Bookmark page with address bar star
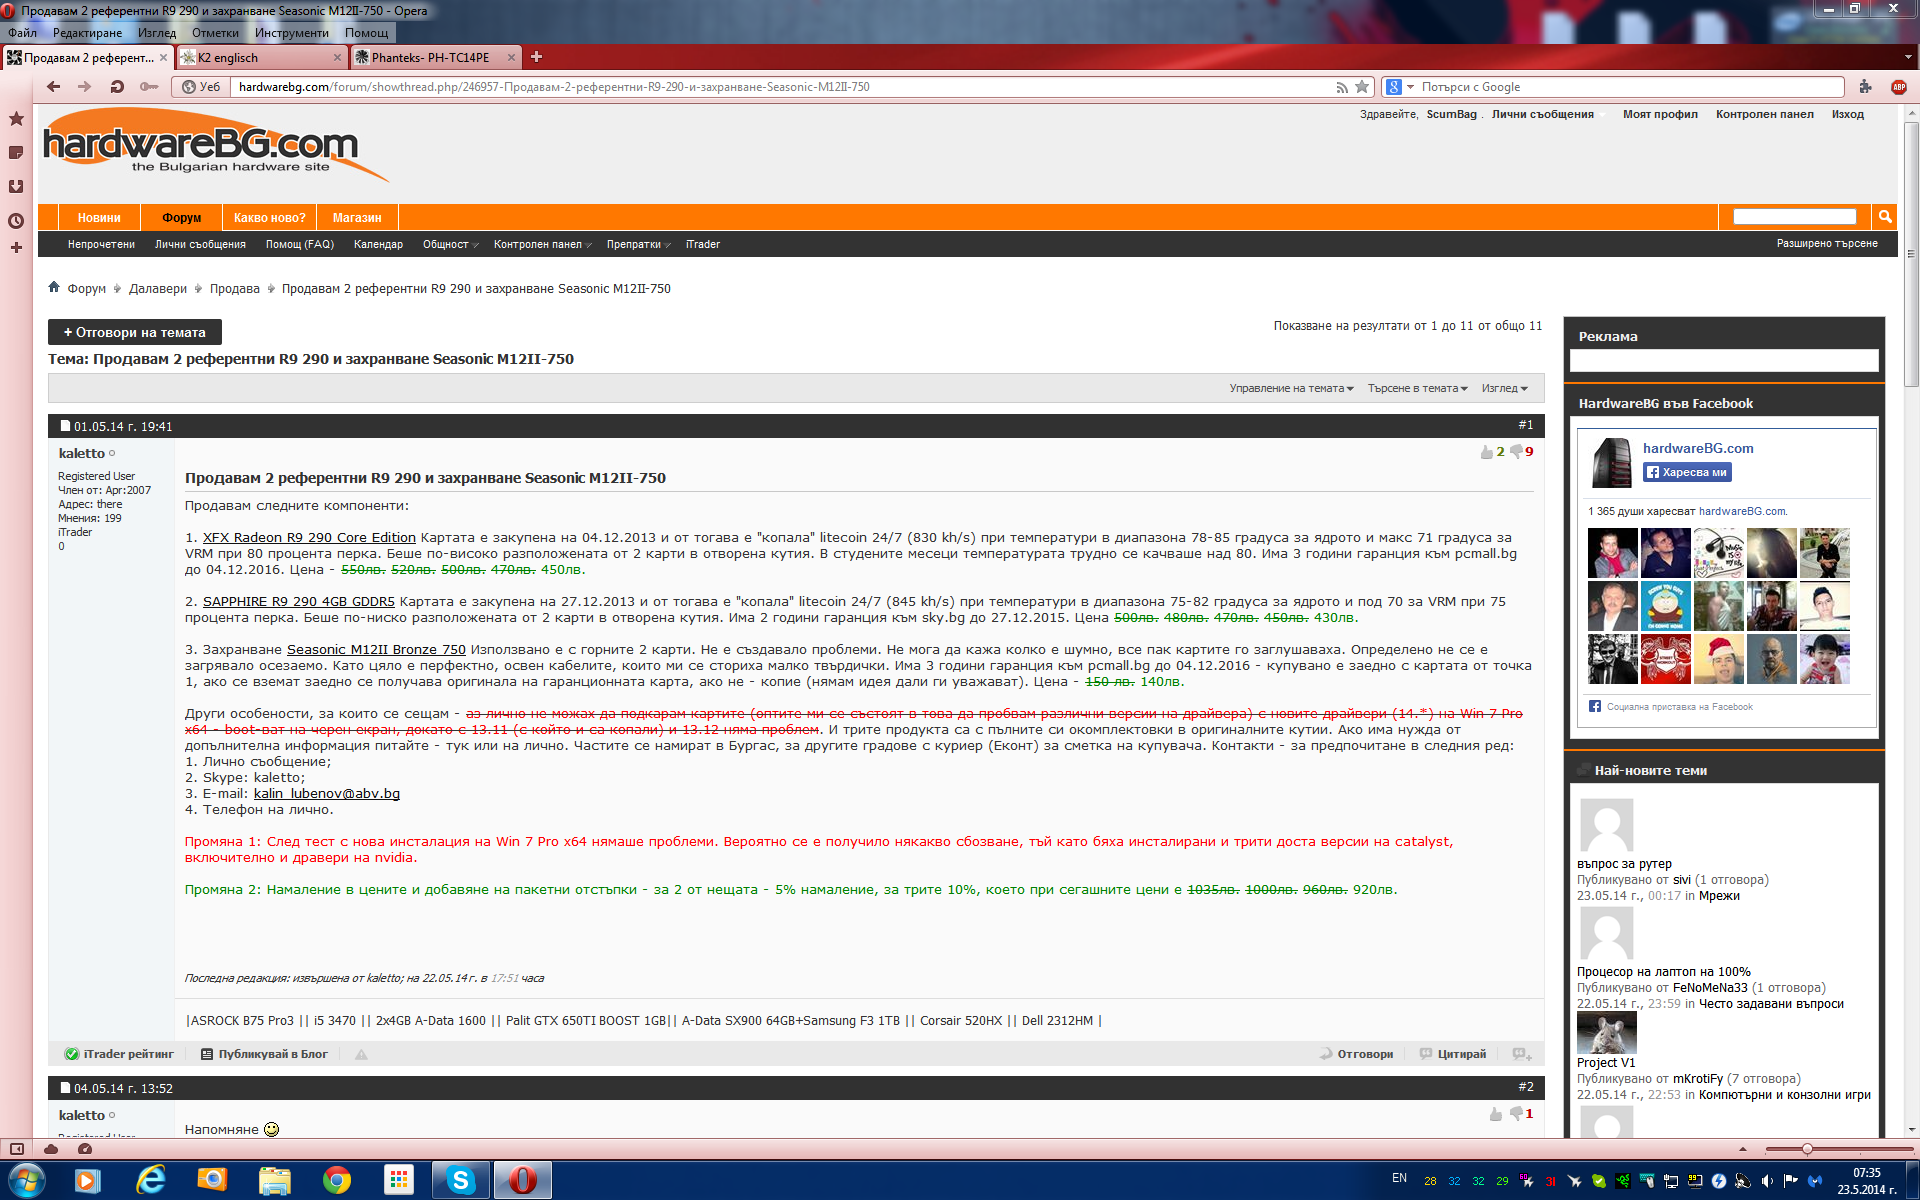The width and height of the screenshot is (1920, 1200). click(1362, 87)
